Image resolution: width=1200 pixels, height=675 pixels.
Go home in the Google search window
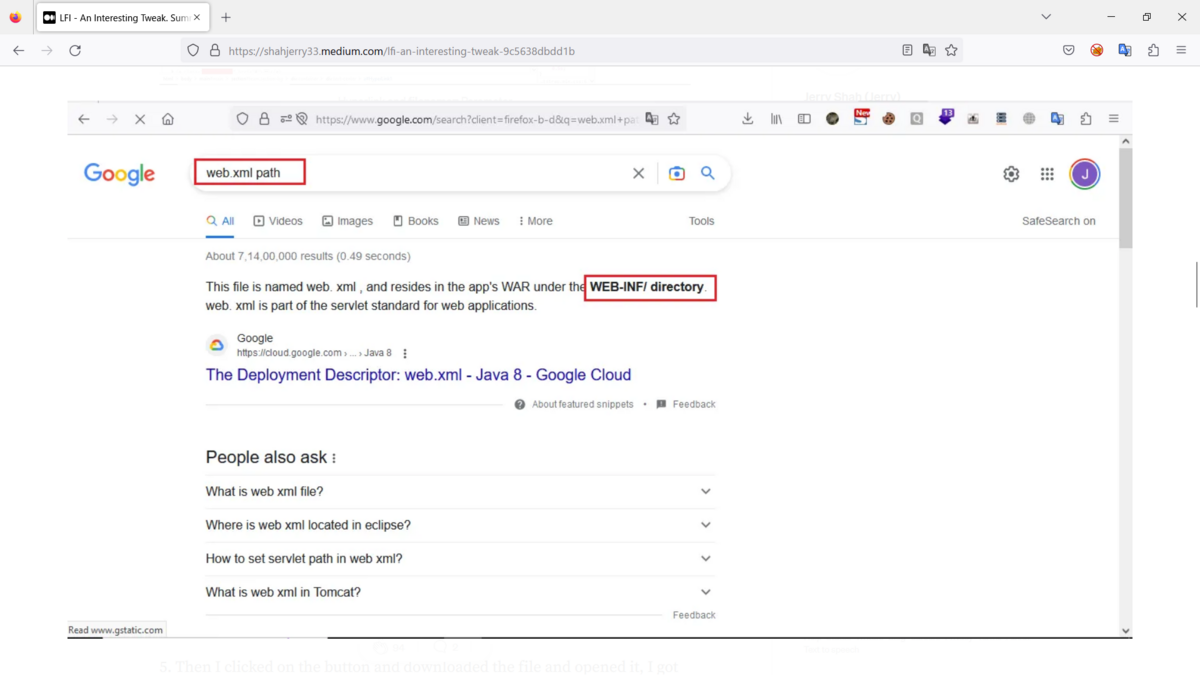(x=168, y=119)
